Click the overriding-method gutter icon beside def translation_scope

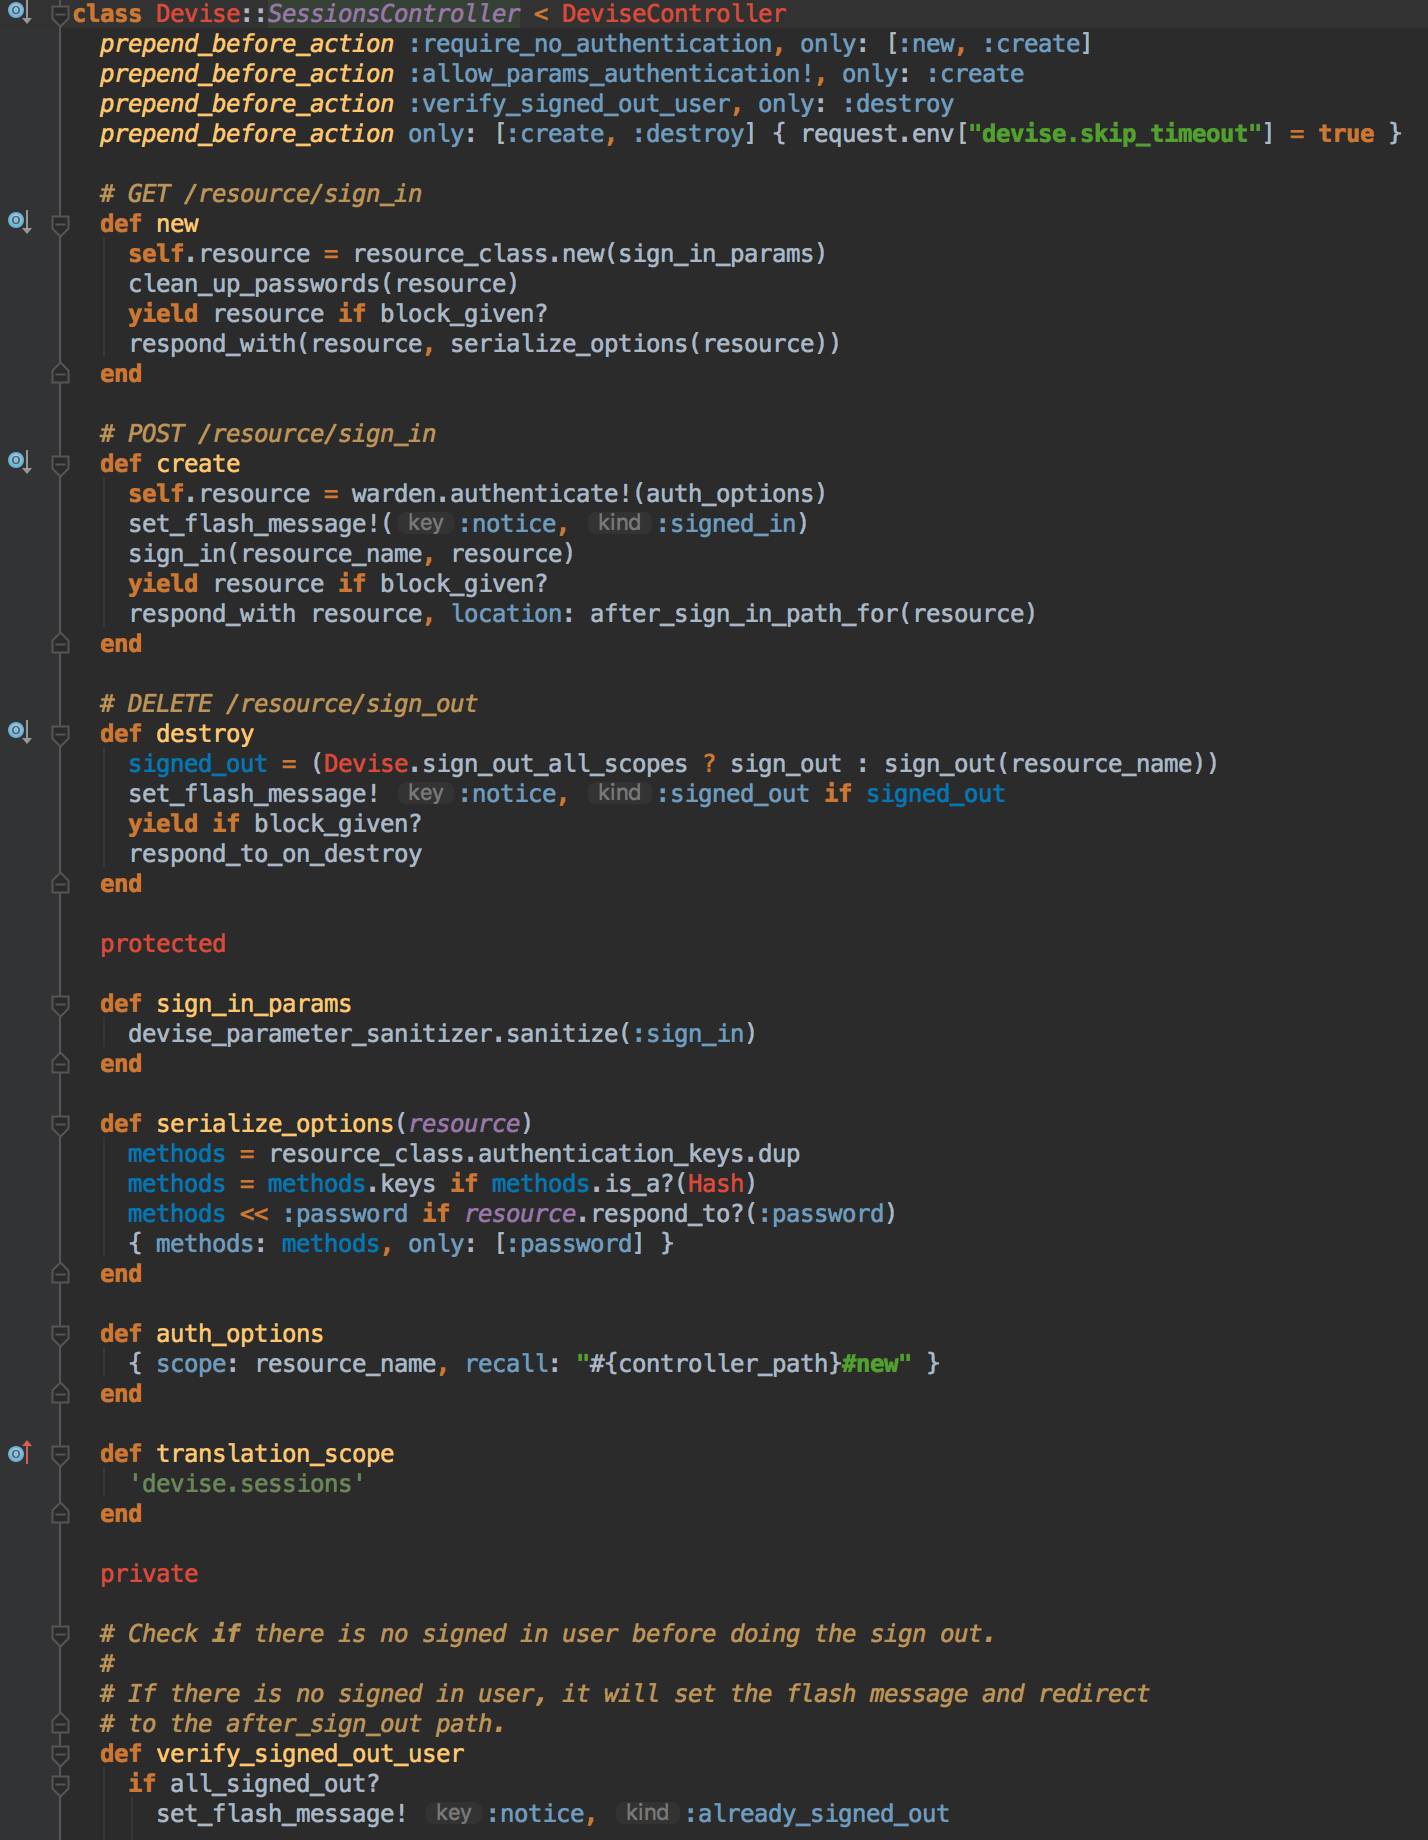pyautogui.click(x=20, y=1452)
